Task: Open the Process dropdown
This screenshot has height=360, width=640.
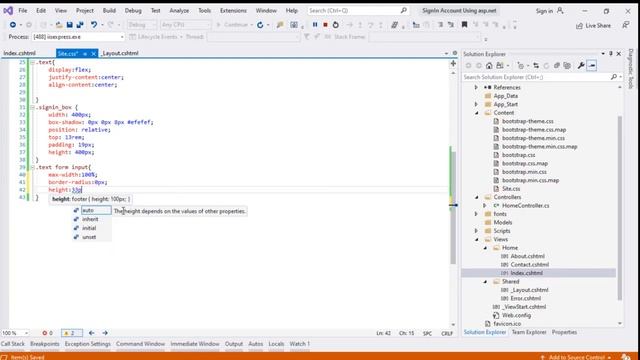Action: pyautogui.click(x=122, y=37)
